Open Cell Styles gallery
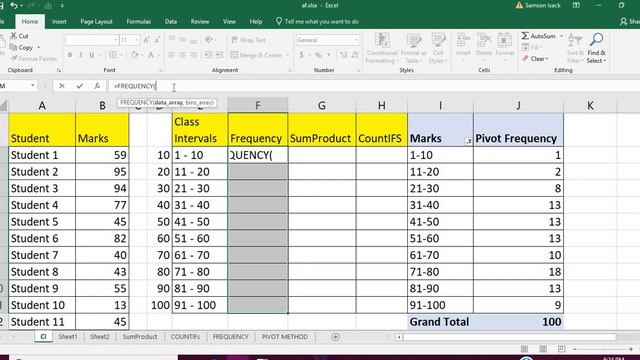 coord(438,48)
